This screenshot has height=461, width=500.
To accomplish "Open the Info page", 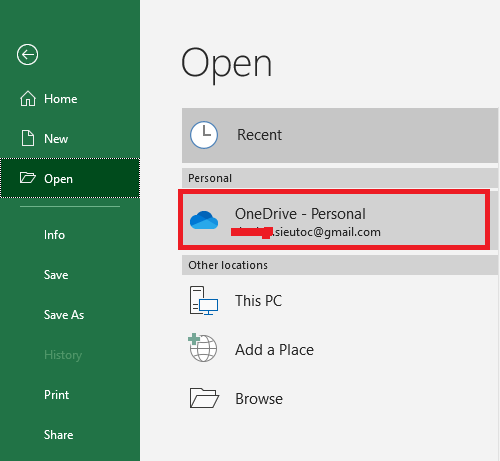I will [70, 235].
